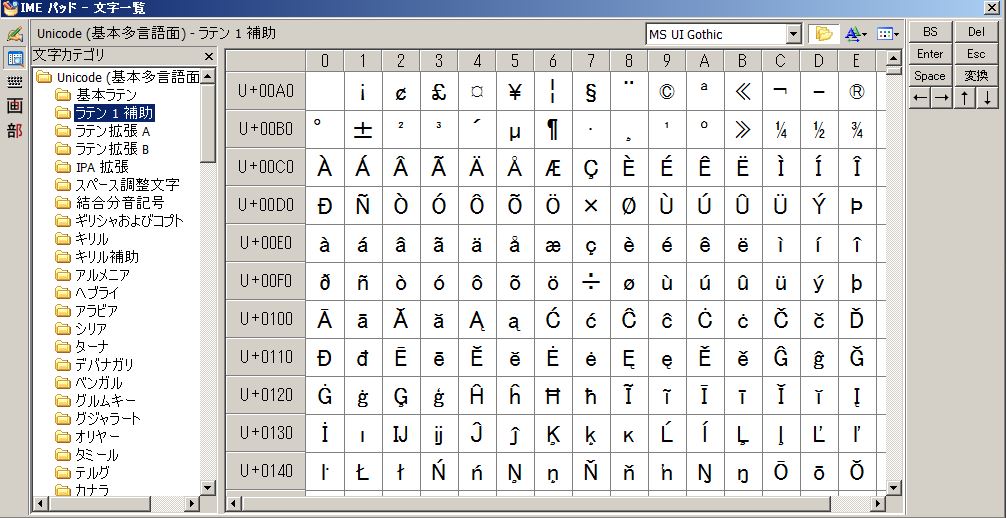Screen dimensions: 1007x518
Task: Select the 基本ラテン folder
Action: pos(104,95)
